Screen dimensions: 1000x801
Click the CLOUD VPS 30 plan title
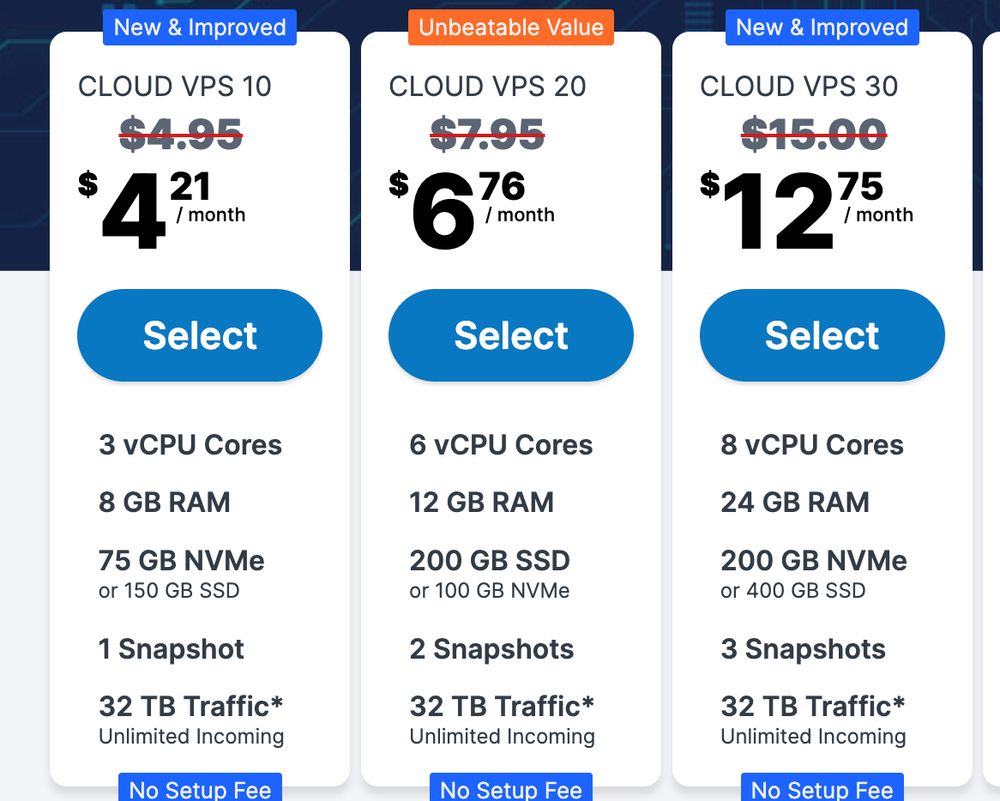[x=799, y=86]
